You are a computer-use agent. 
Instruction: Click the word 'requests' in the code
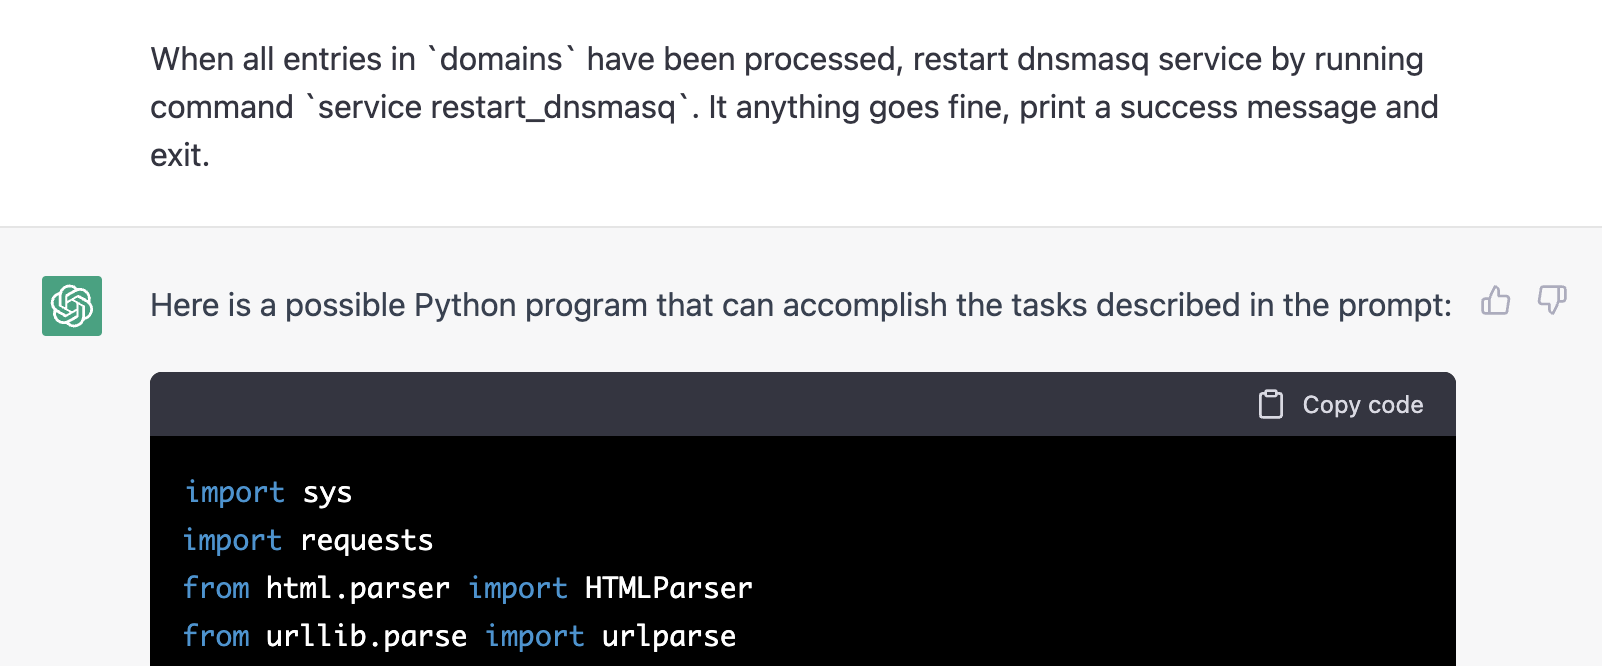[x=367, y=540]
